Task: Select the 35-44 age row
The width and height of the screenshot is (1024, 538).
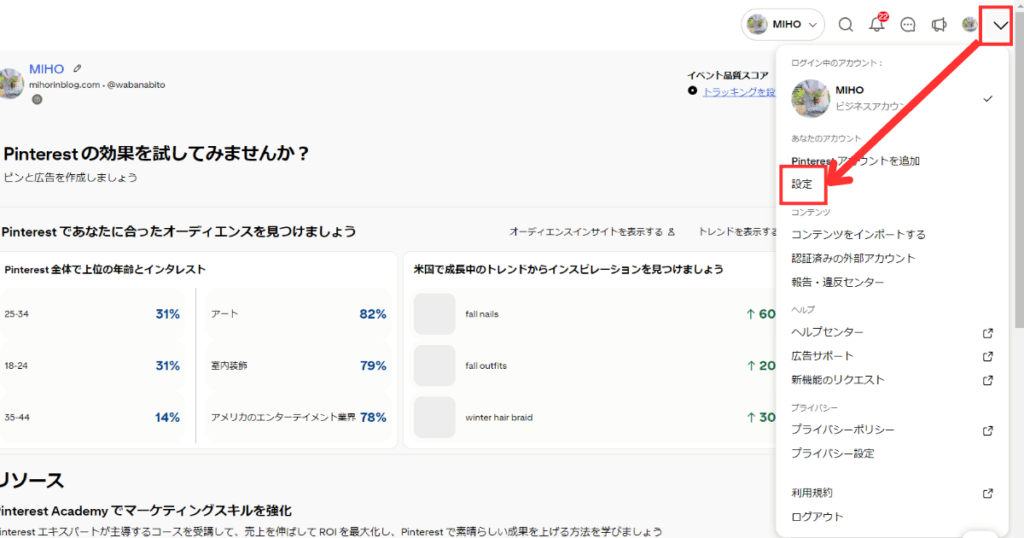Action: [92, 417]
